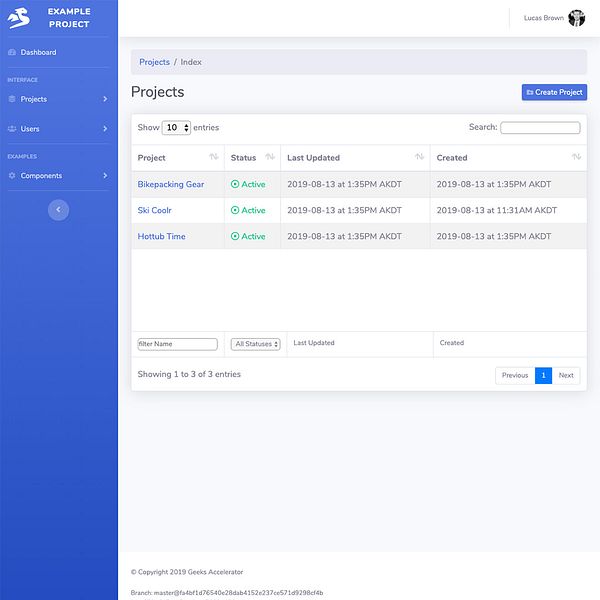Open the Ski Coolr project link
The height and width of the screenshot is (600, 600).
154,210
